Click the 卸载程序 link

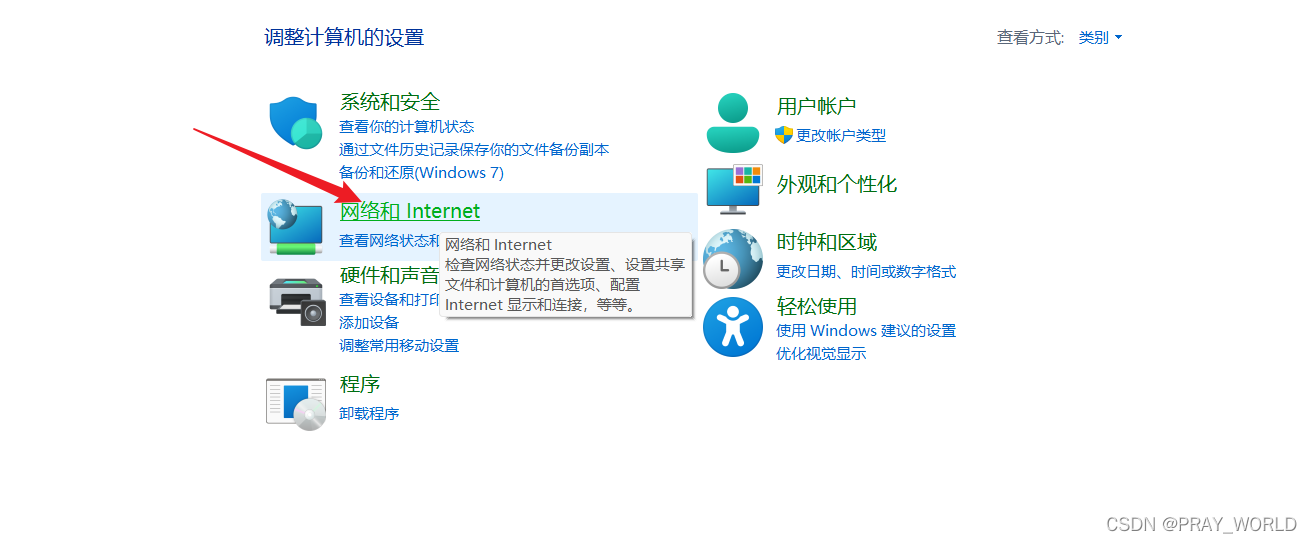(x=369, y=414)
